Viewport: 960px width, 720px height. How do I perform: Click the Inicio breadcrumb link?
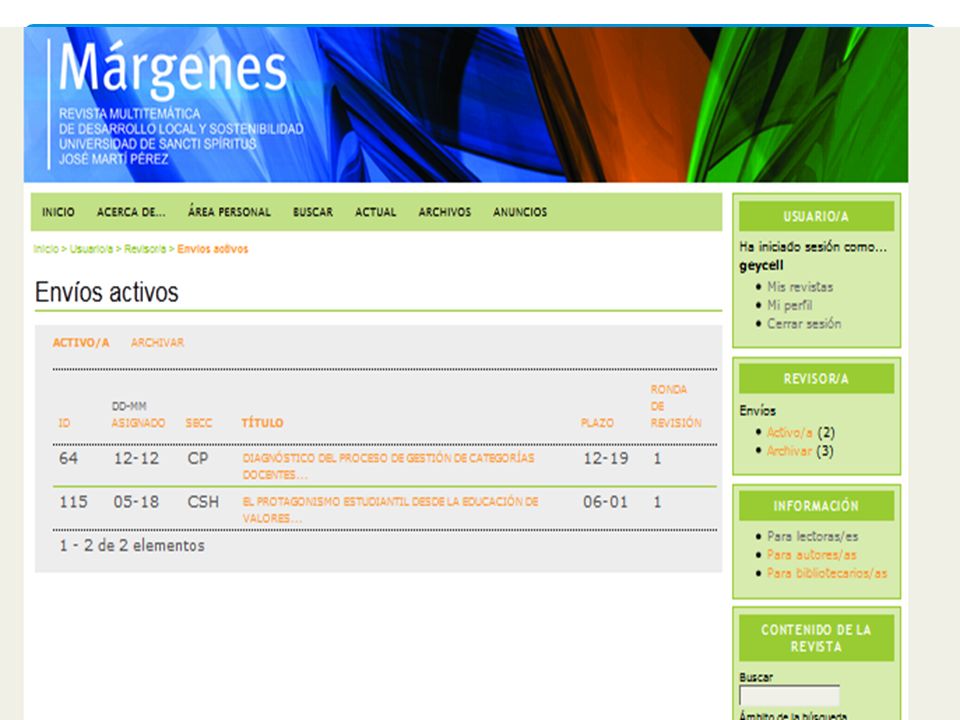[46, 249]
